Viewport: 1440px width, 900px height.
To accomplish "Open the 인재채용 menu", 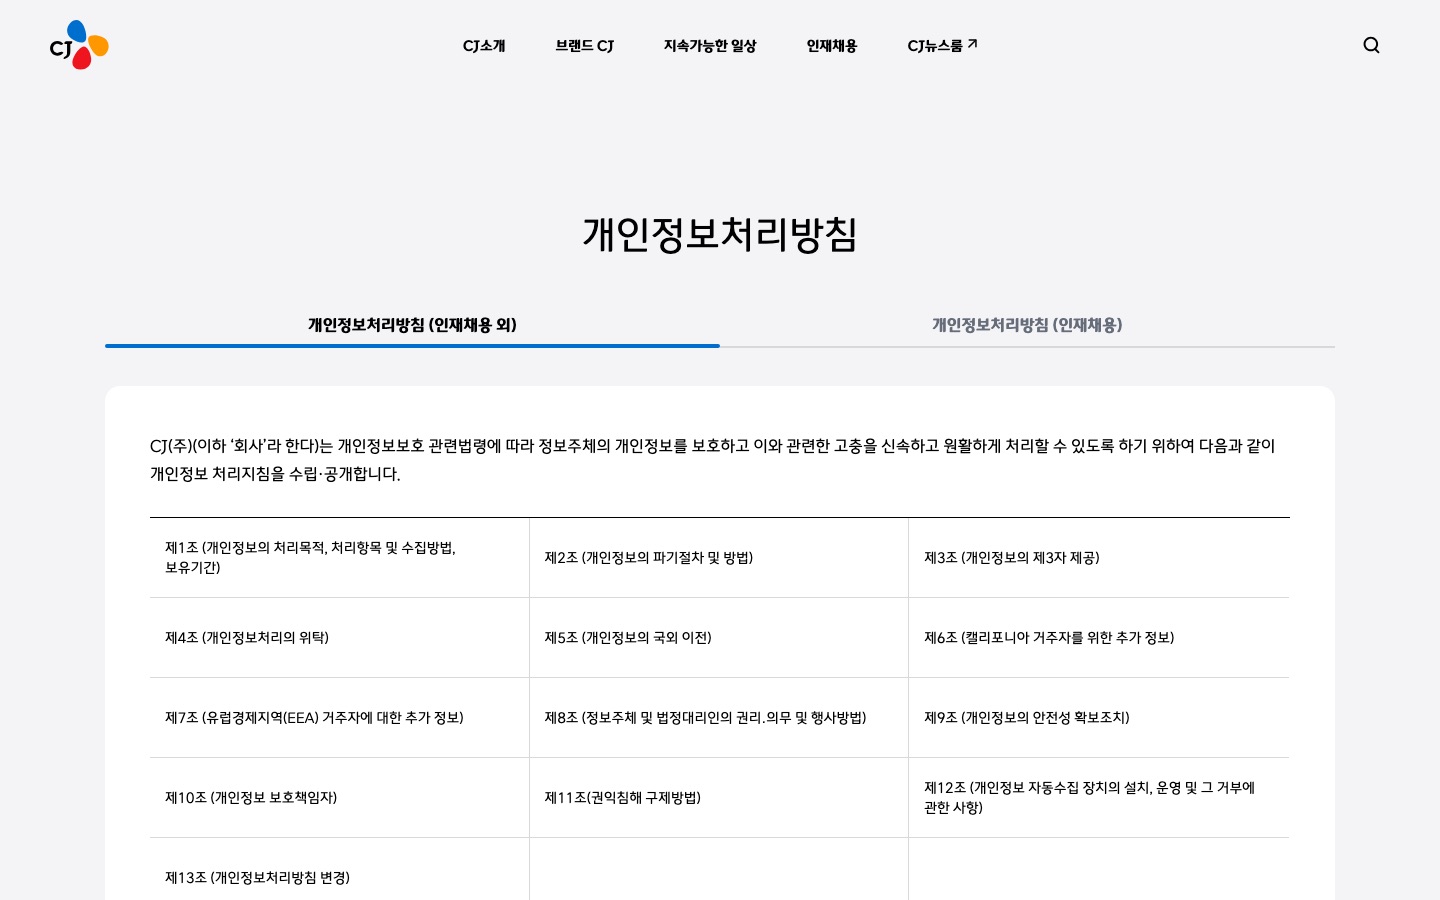I will 832,46.
